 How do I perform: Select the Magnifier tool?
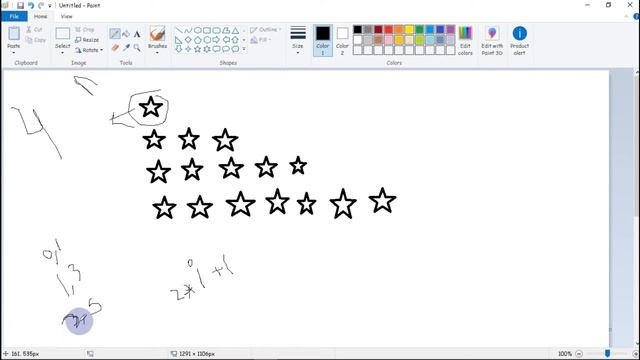click(137, 48)
